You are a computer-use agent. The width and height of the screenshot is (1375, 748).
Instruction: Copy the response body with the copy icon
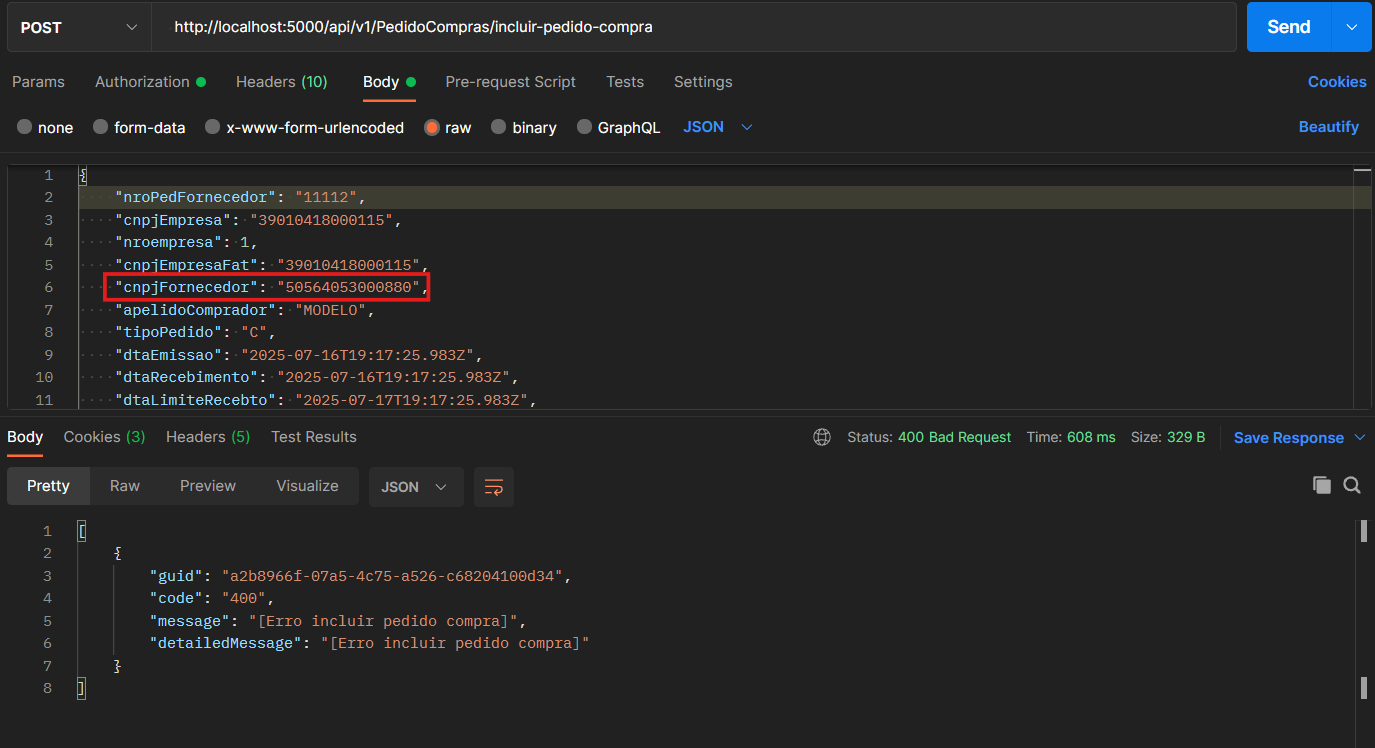tap(1321, 485)
